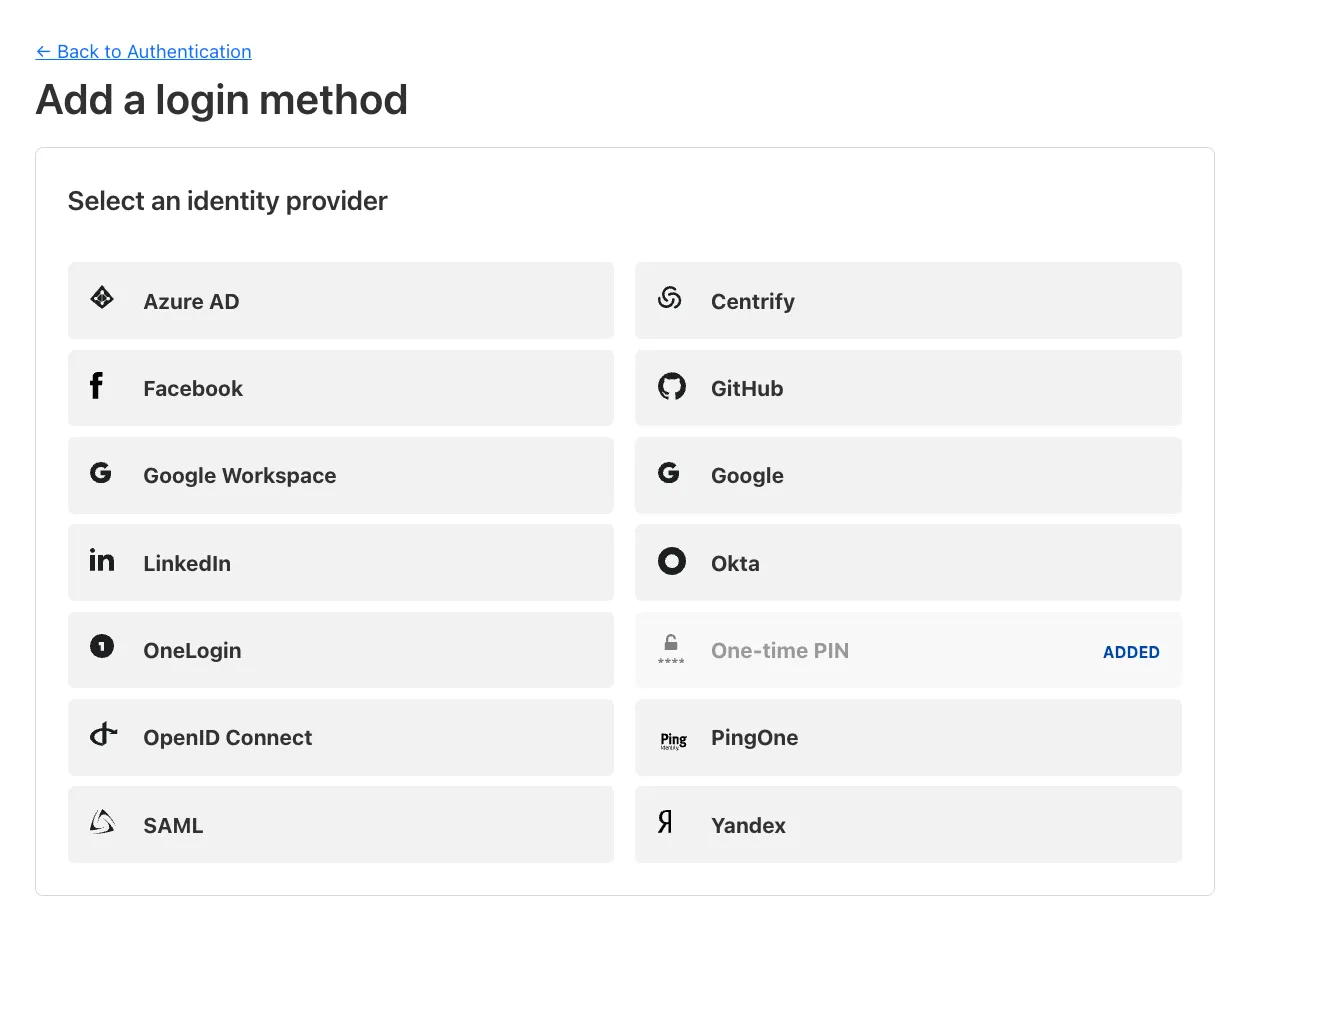The height and width of the screenshot is (1026, 1332).
Task: Click the Google Workspace G icon
Action: 101,473
